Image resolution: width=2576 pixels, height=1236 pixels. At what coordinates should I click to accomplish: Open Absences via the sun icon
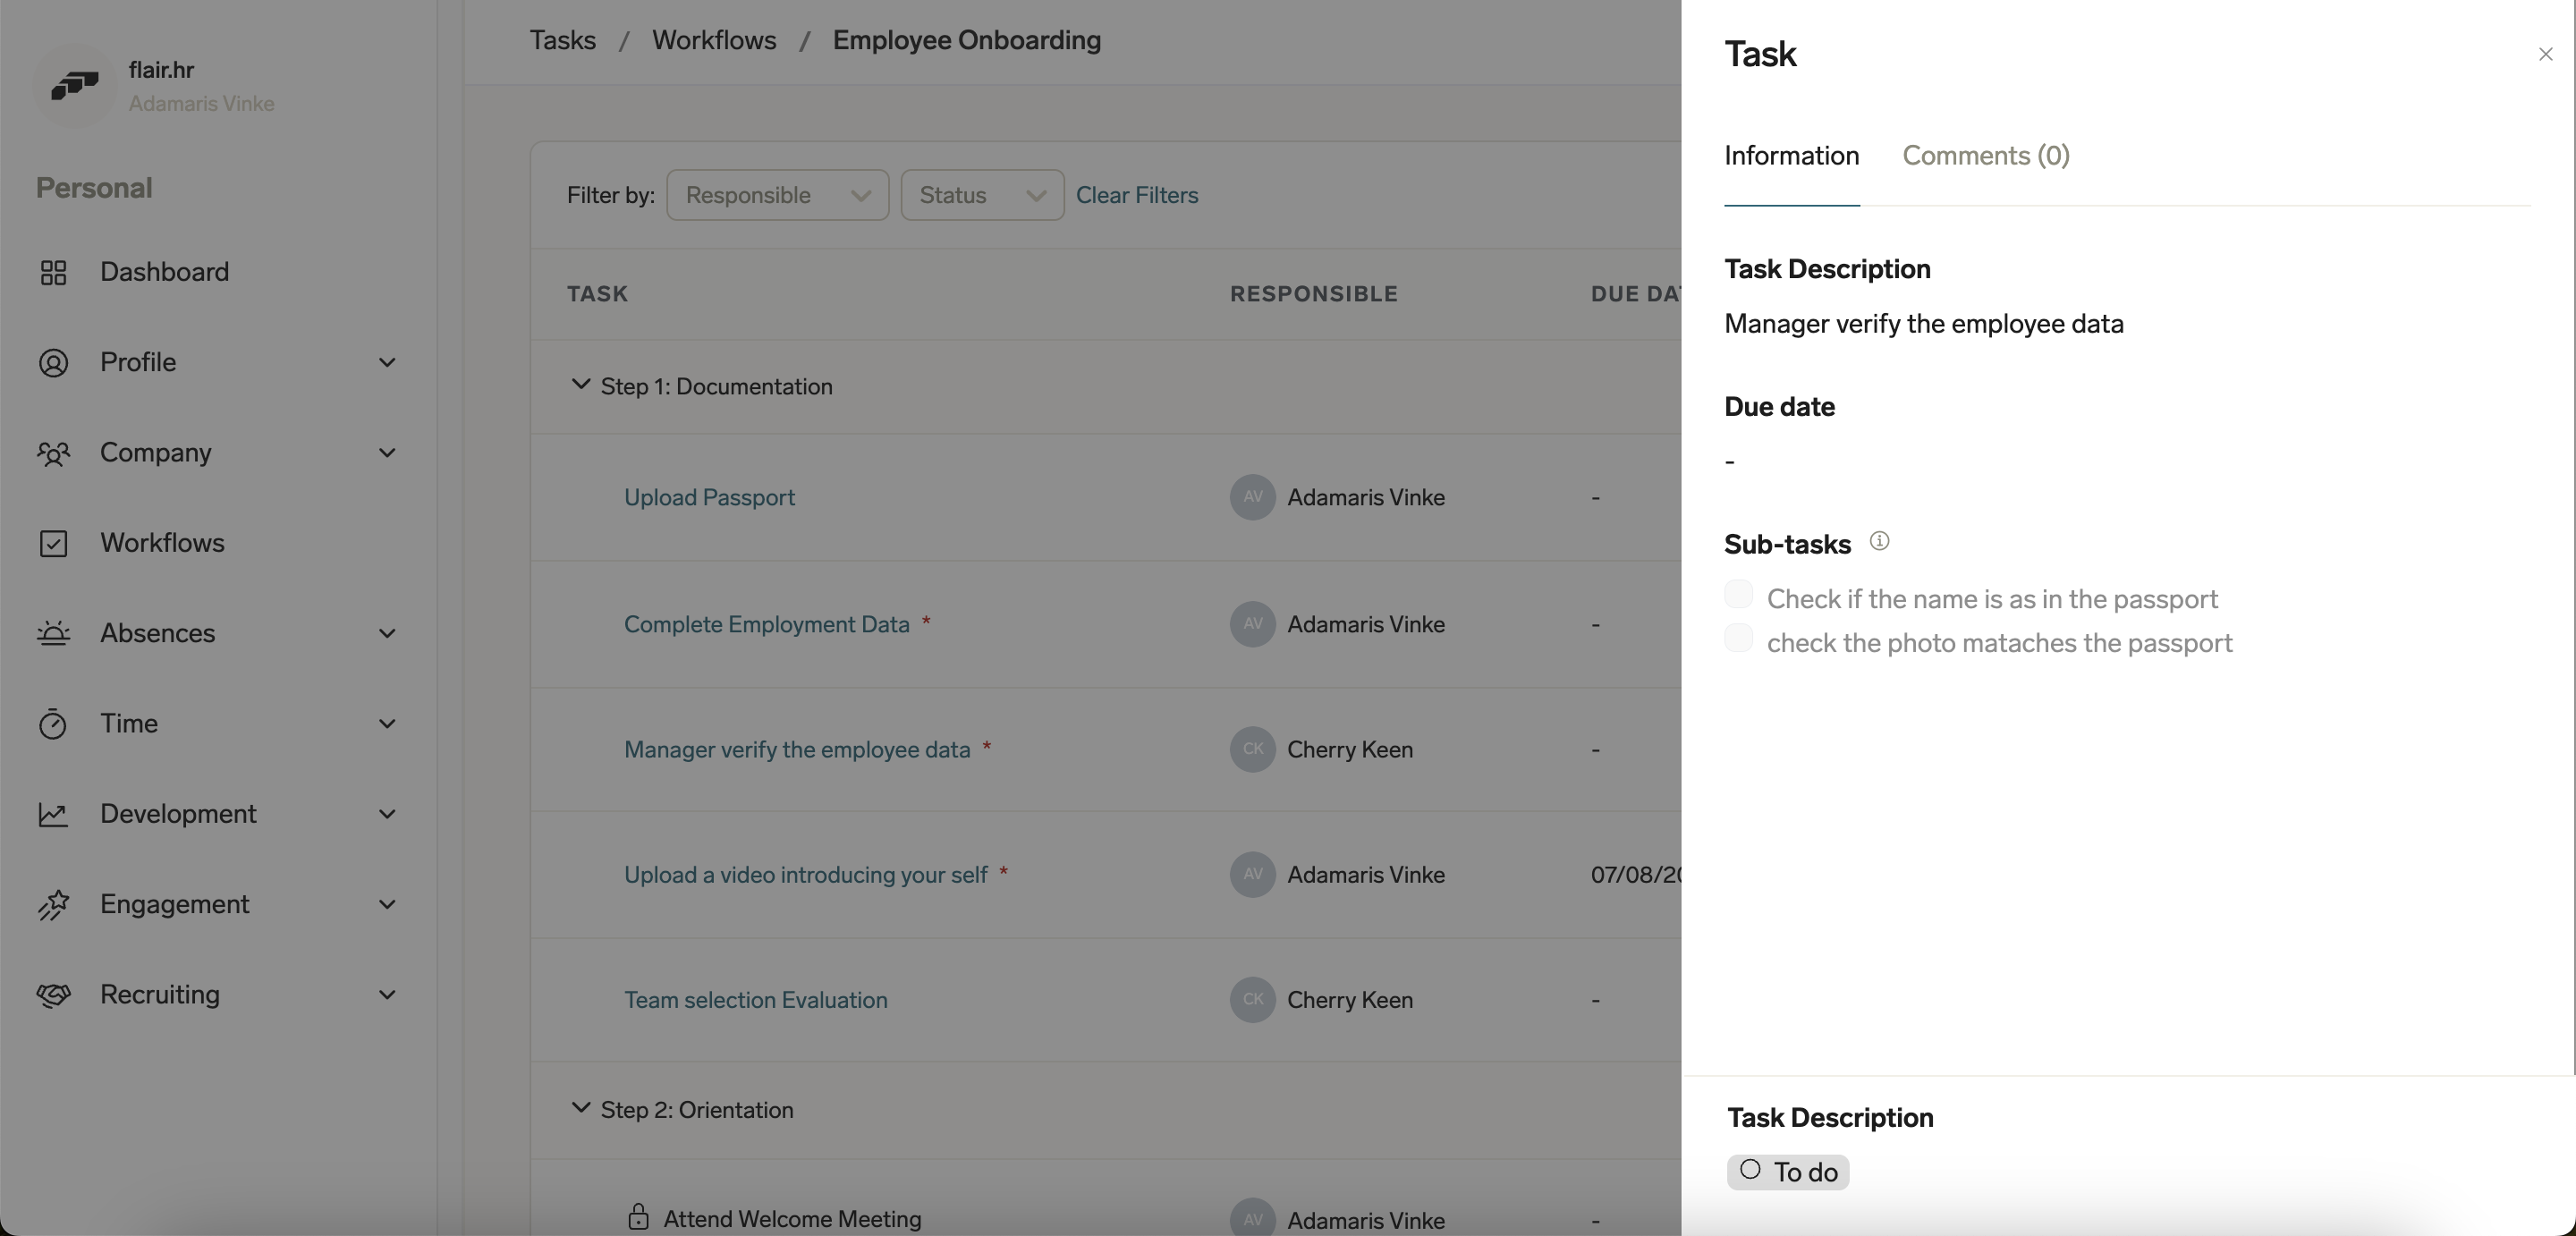(x=55, y=634)
